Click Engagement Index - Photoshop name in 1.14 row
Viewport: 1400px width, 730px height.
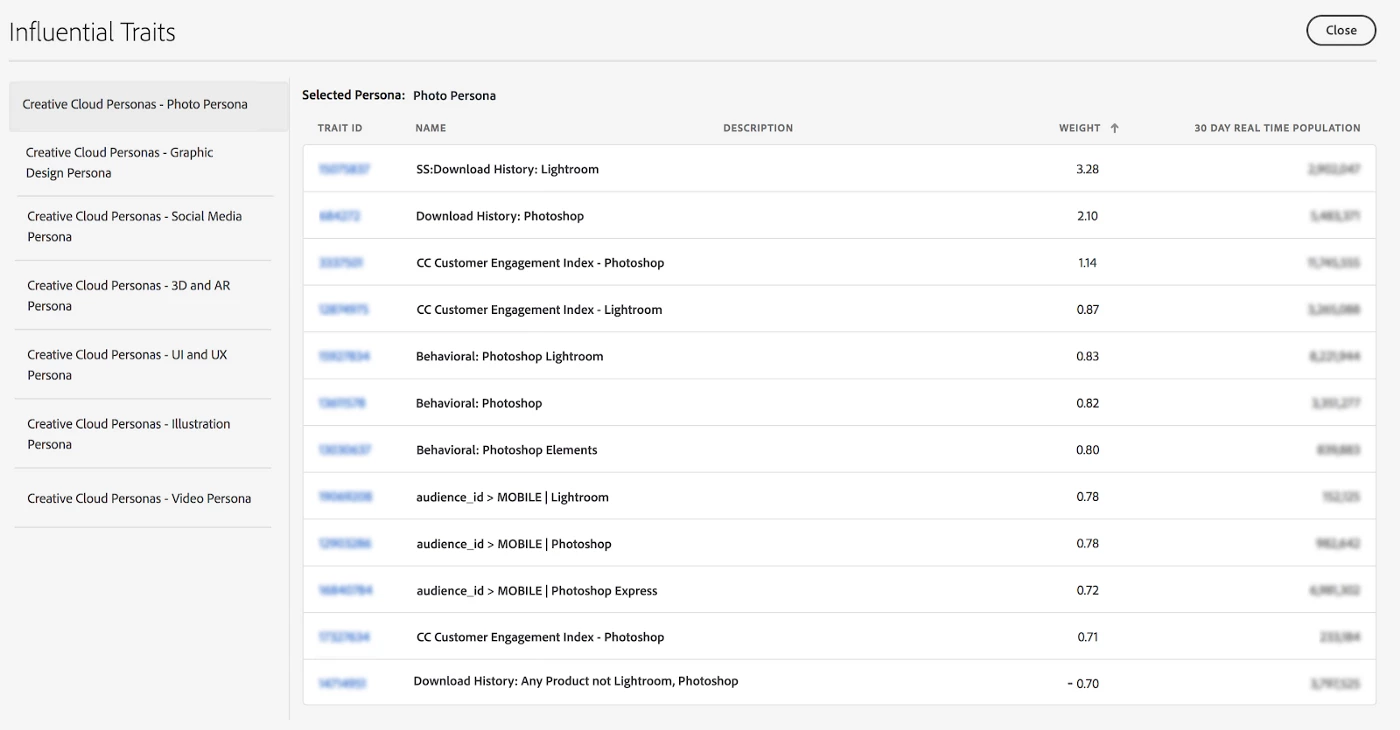pyautogui.click(x=540, y=263)
